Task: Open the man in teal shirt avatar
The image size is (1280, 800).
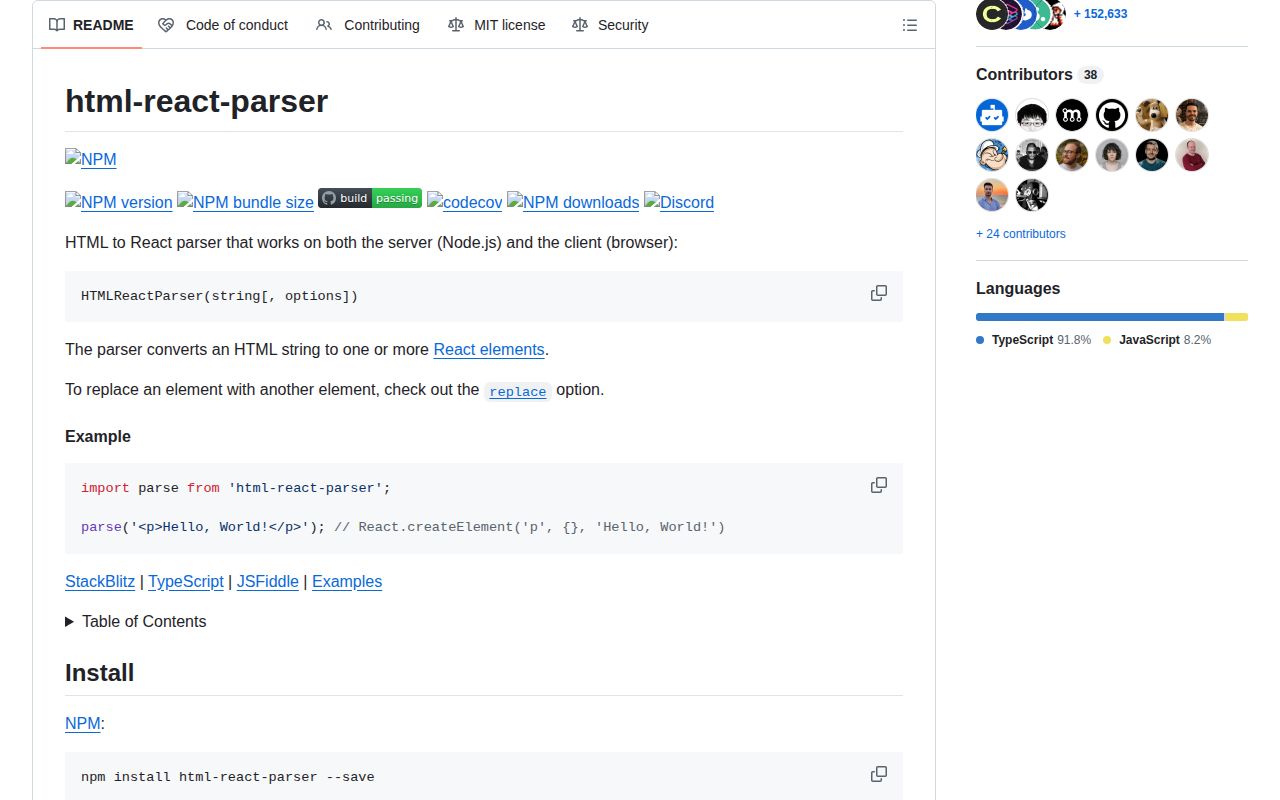Action: (x=1152, y=155)
